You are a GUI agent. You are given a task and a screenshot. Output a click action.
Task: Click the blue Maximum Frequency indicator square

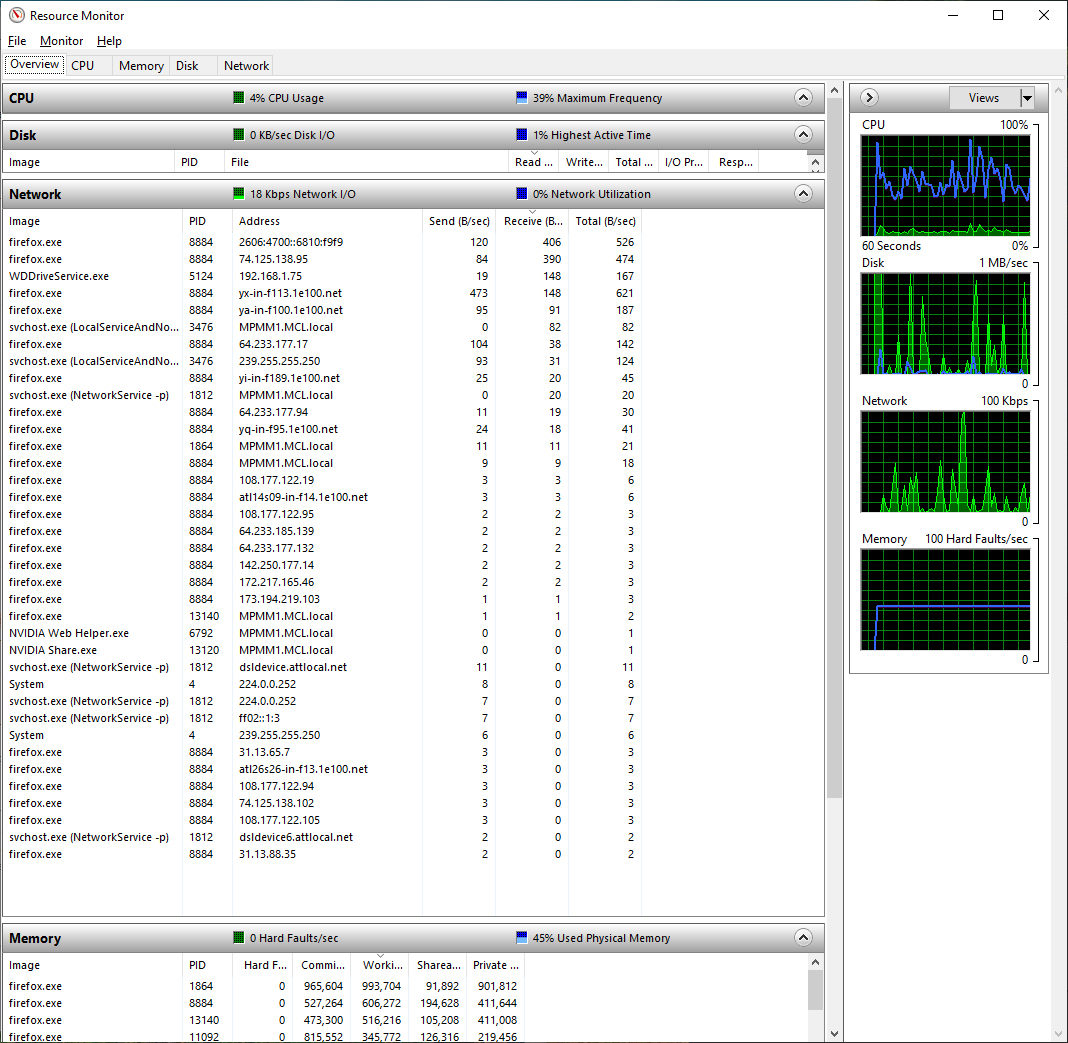point(522,97)
